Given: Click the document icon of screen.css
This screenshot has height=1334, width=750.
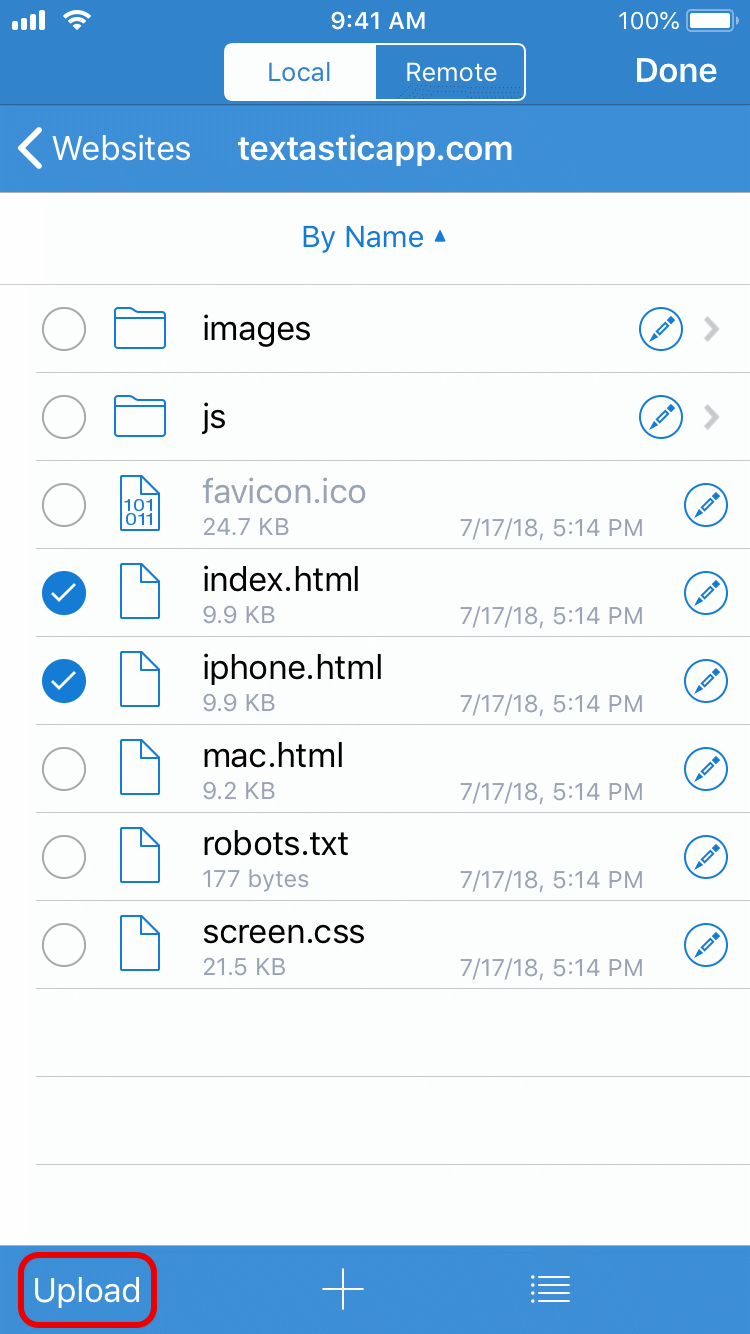Looking at the screenshot, I should click(140, 945).
